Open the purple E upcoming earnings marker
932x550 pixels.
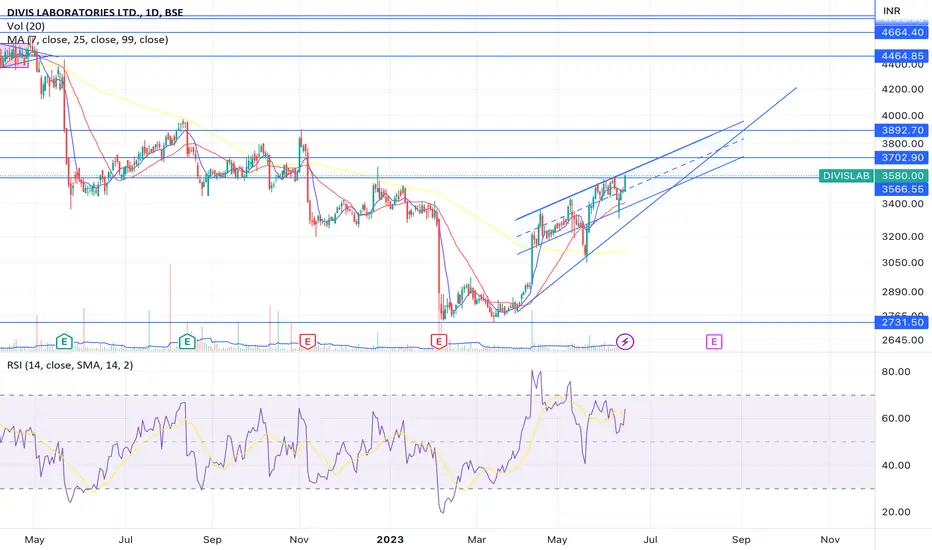click(714, 341)
